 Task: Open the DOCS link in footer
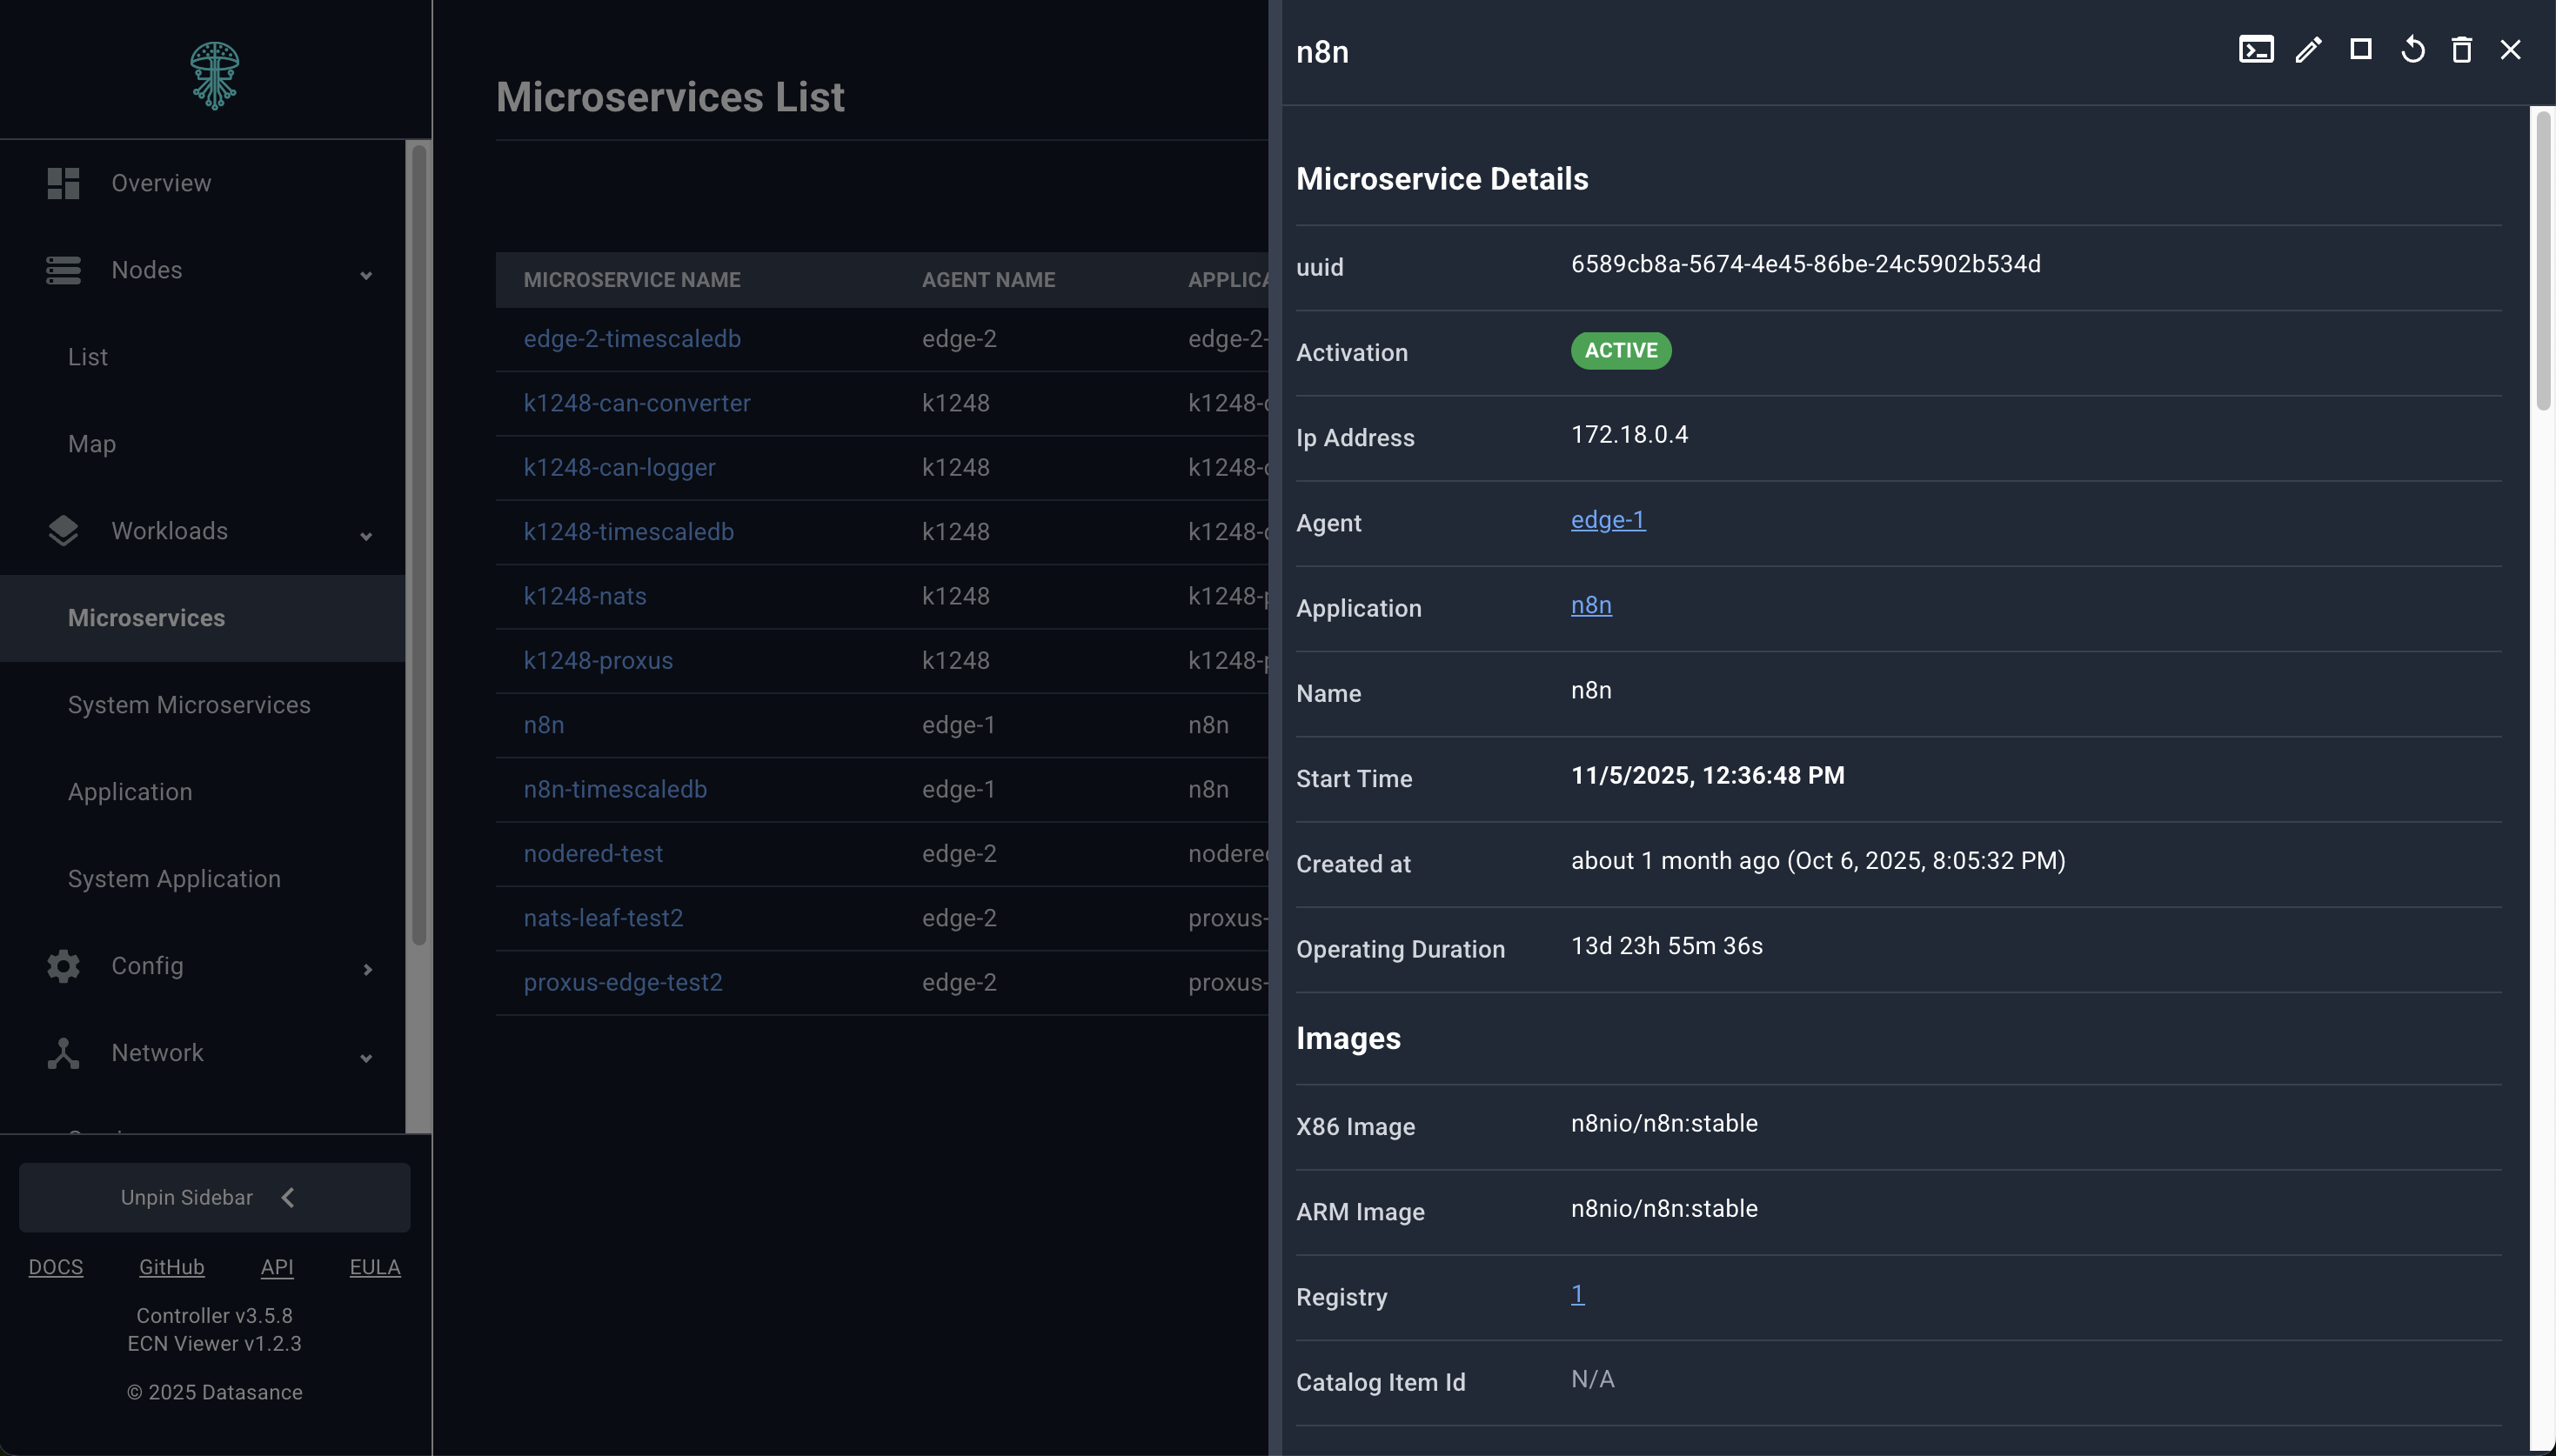[x=56, y=1266]
